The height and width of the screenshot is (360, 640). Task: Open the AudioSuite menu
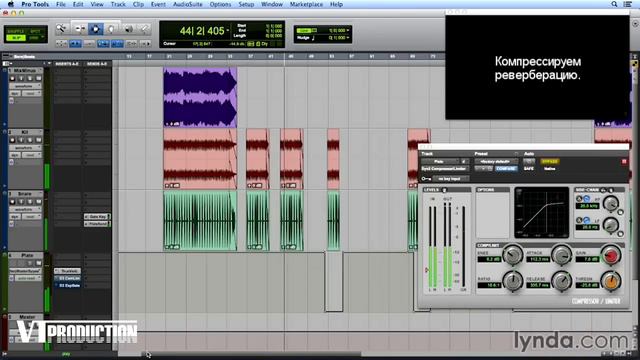pos(187,4)
